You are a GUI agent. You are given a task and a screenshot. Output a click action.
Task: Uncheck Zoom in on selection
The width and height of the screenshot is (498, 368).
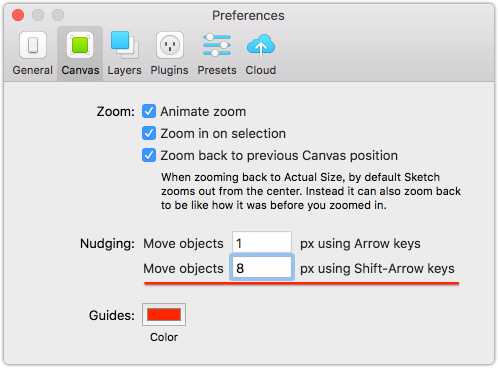point(149,133)
